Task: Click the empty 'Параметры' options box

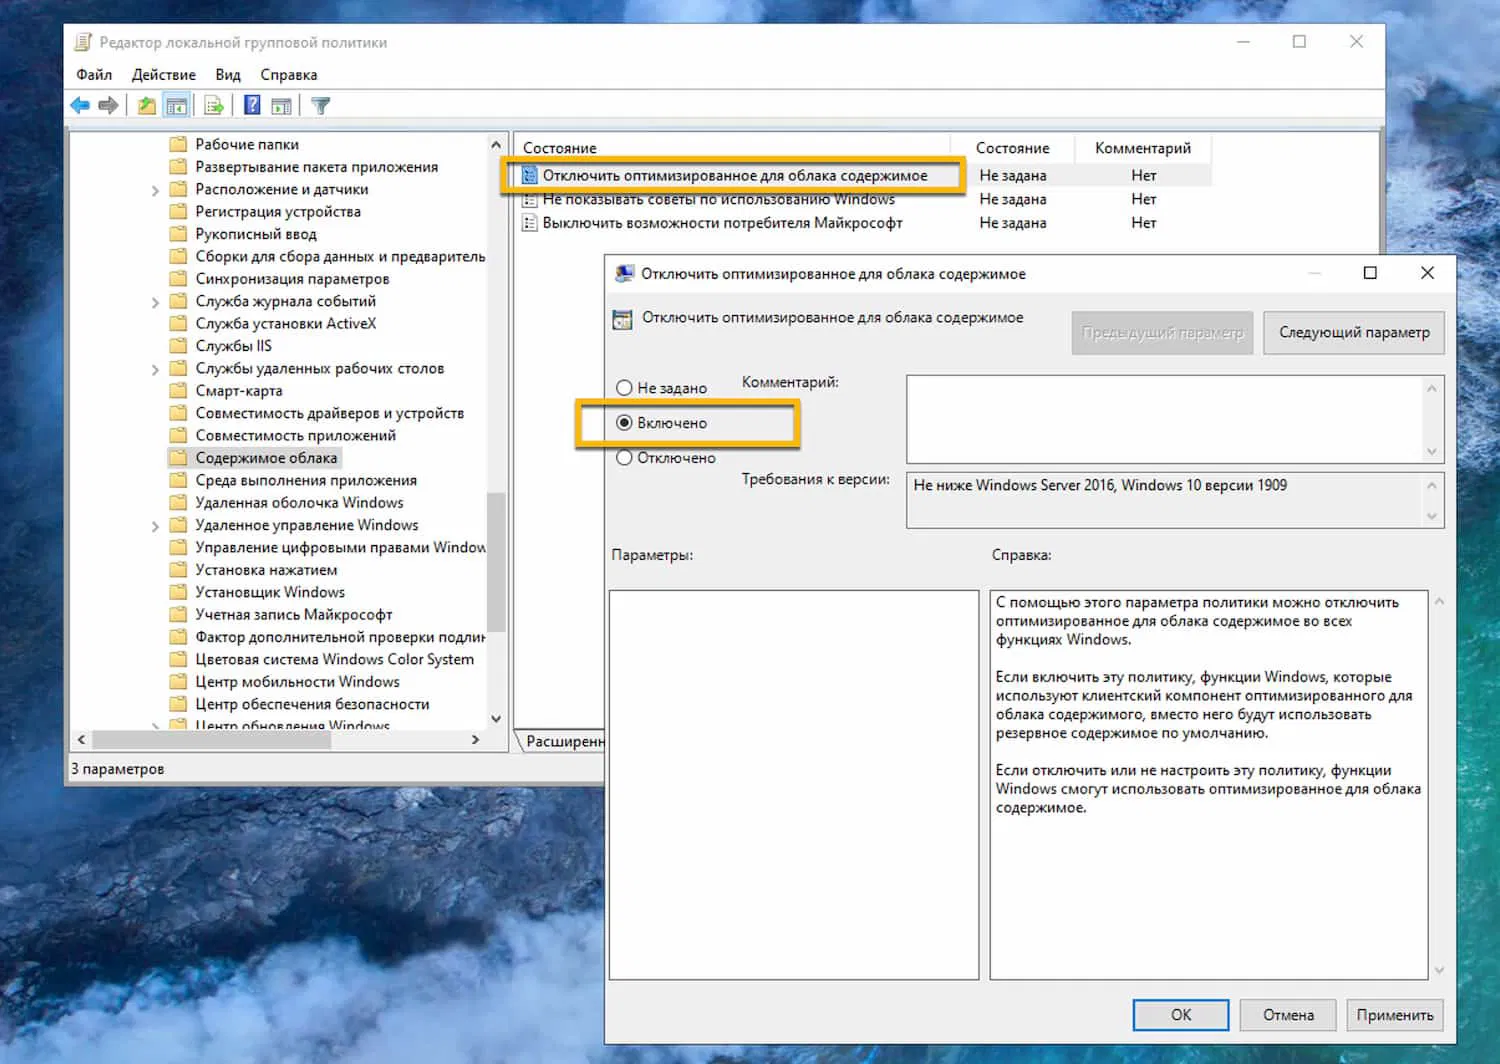Action: (x=794, y=785)
